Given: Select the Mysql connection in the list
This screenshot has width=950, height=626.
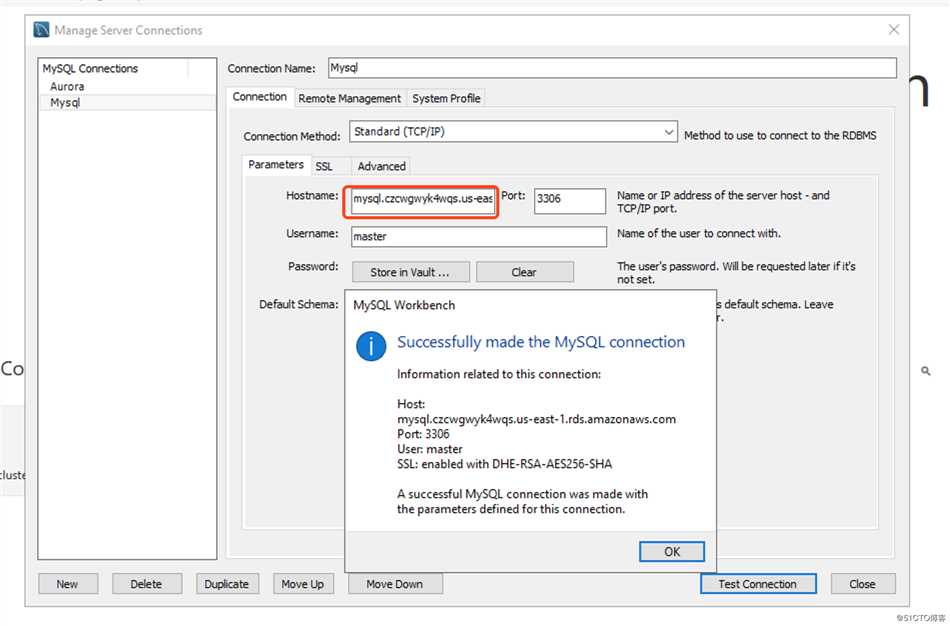Looking at the screenshot, I should [x=127, y=102].
